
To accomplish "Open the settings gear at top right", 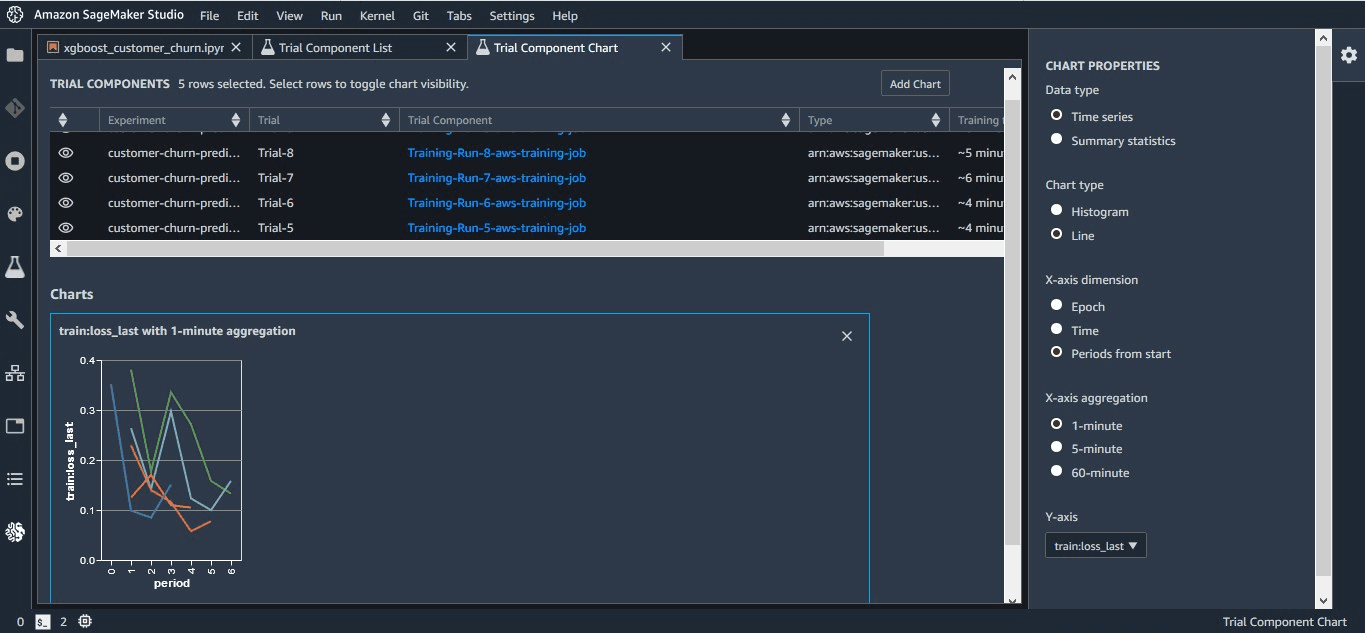I will [x=1349, y=54].
